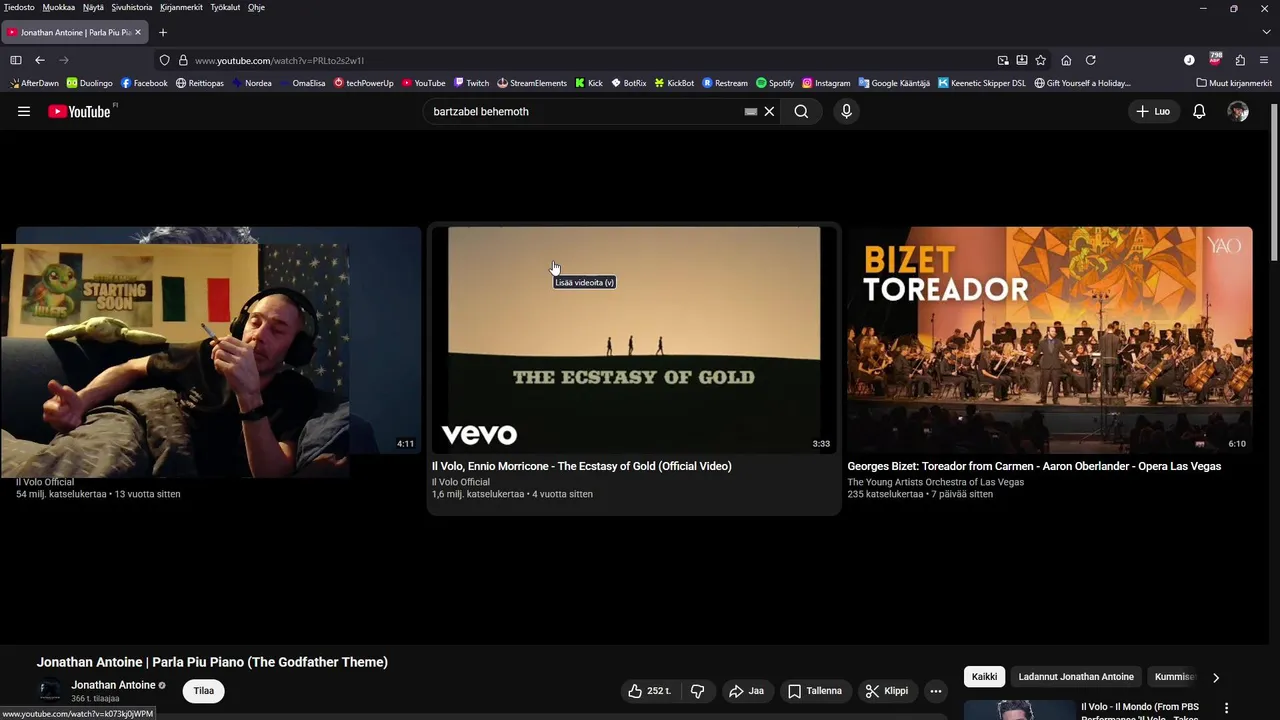Expand the Muut kirjanmerkit bookmarks folder
1280x720 pixels.
pyautogui.click(x=1234, y=83)
